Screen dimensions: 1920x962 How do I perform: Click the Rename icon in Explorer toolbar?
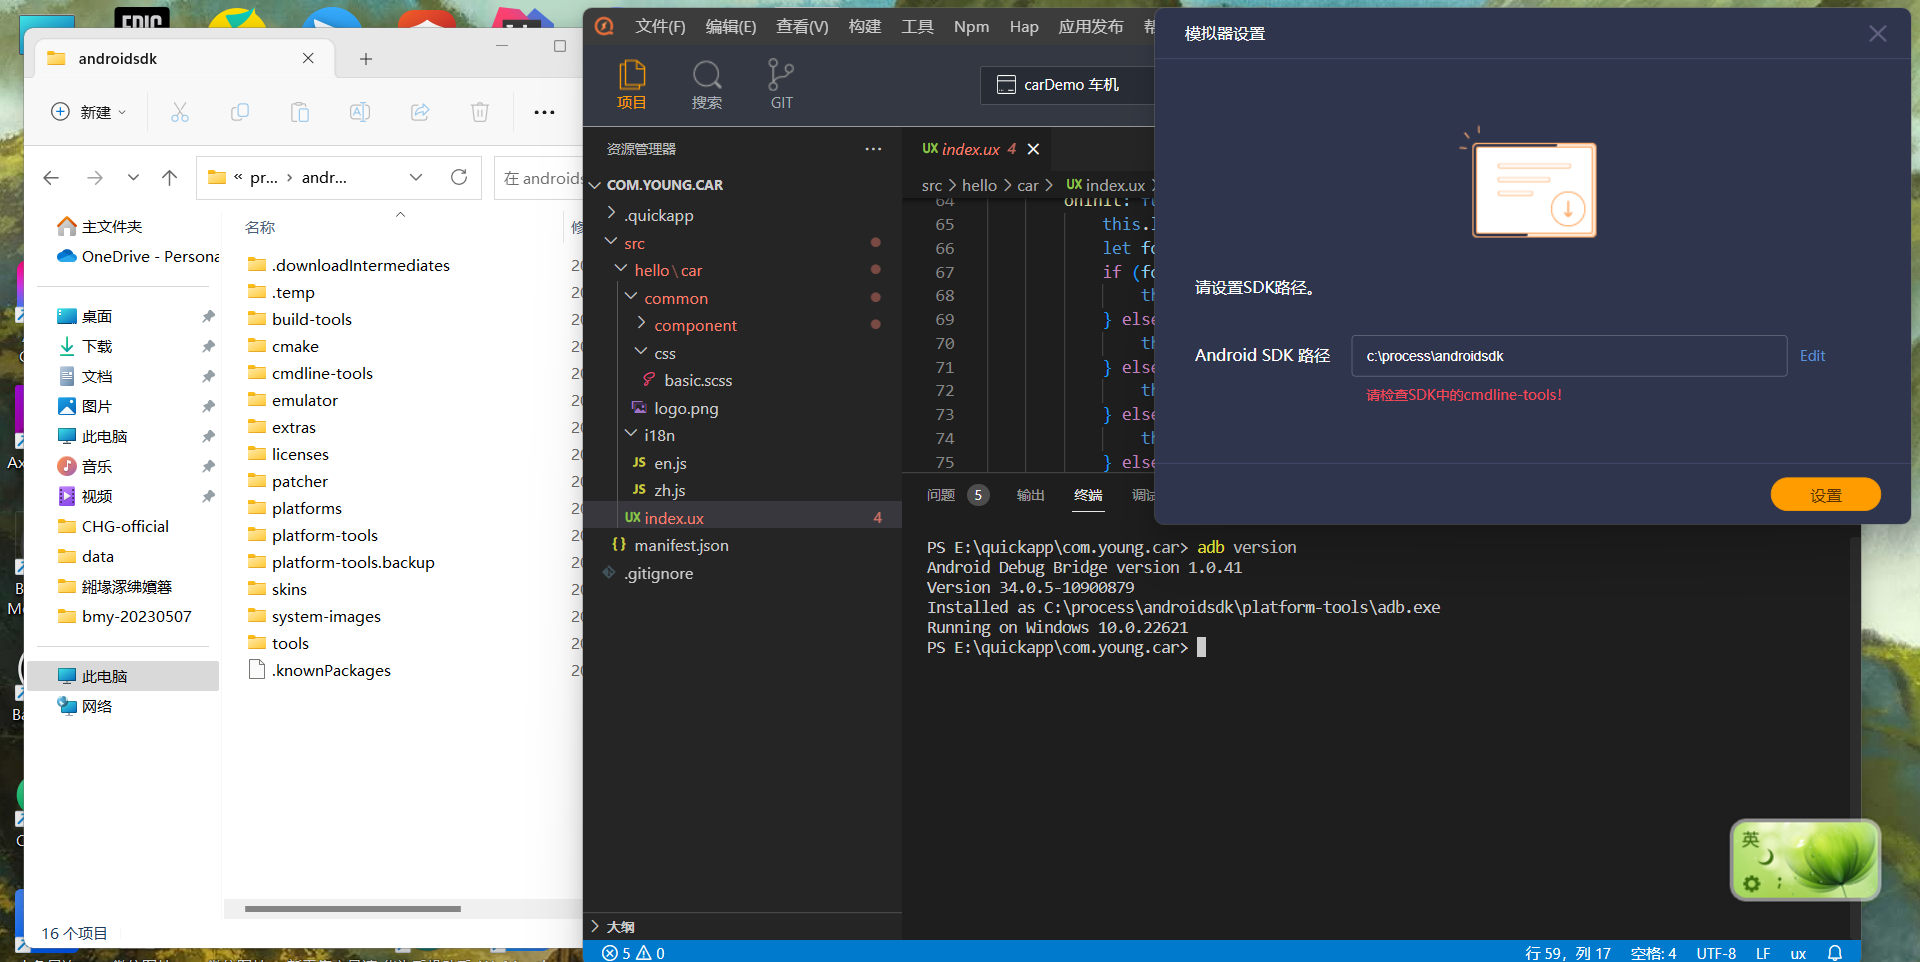[360, 112]
